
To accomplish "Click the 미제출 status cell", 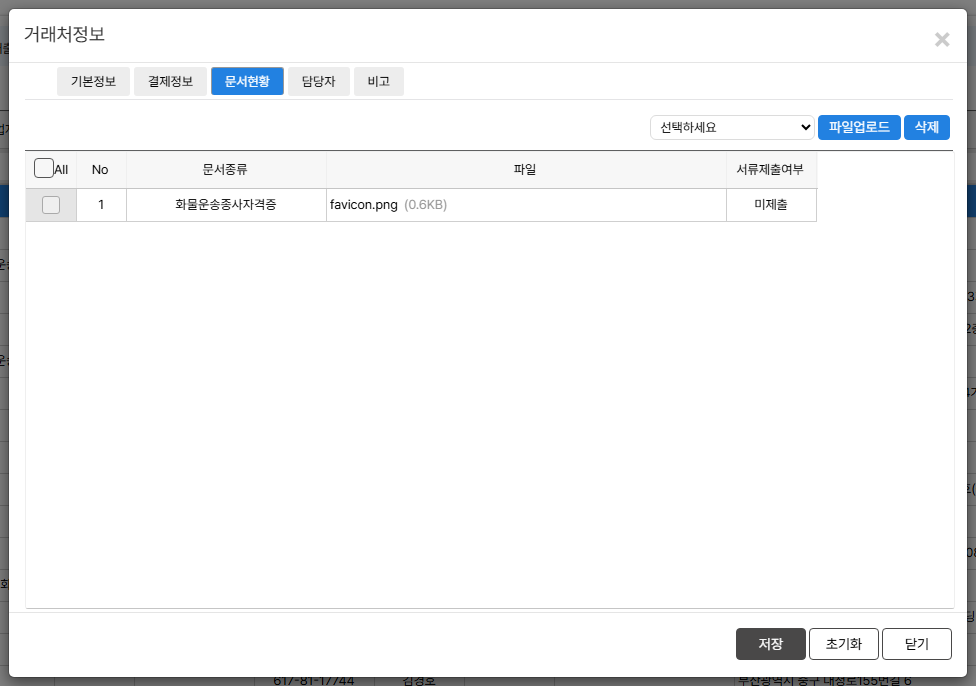I will click(x=771, y=205).
